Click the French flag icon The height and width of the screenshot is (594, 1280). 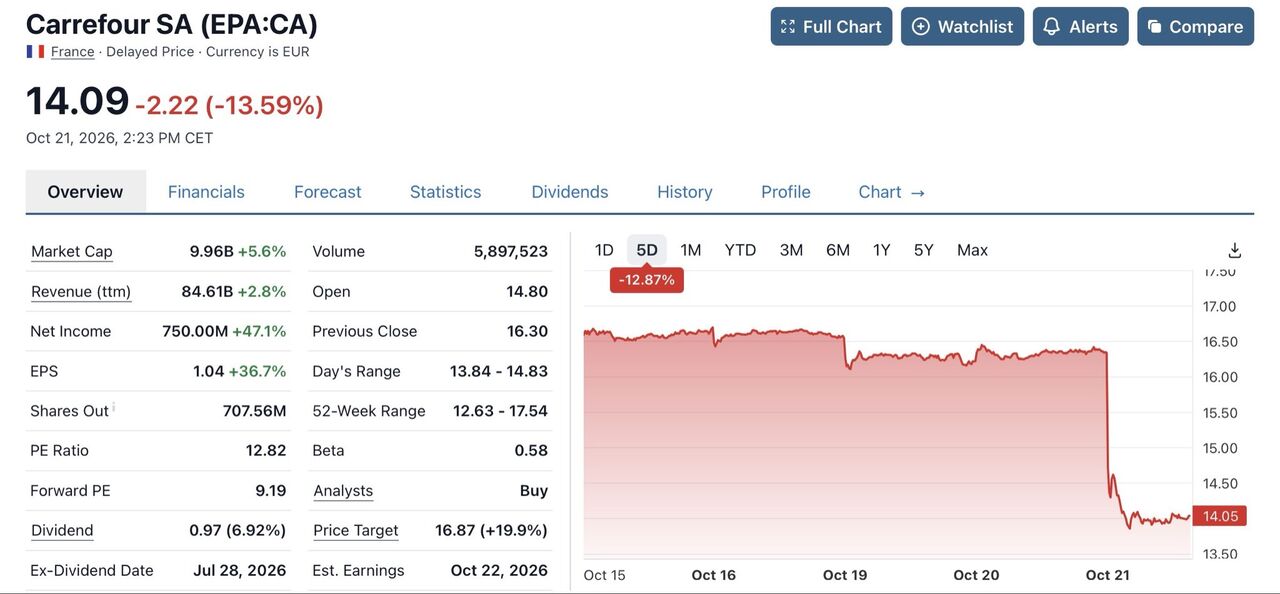(35, 51)
